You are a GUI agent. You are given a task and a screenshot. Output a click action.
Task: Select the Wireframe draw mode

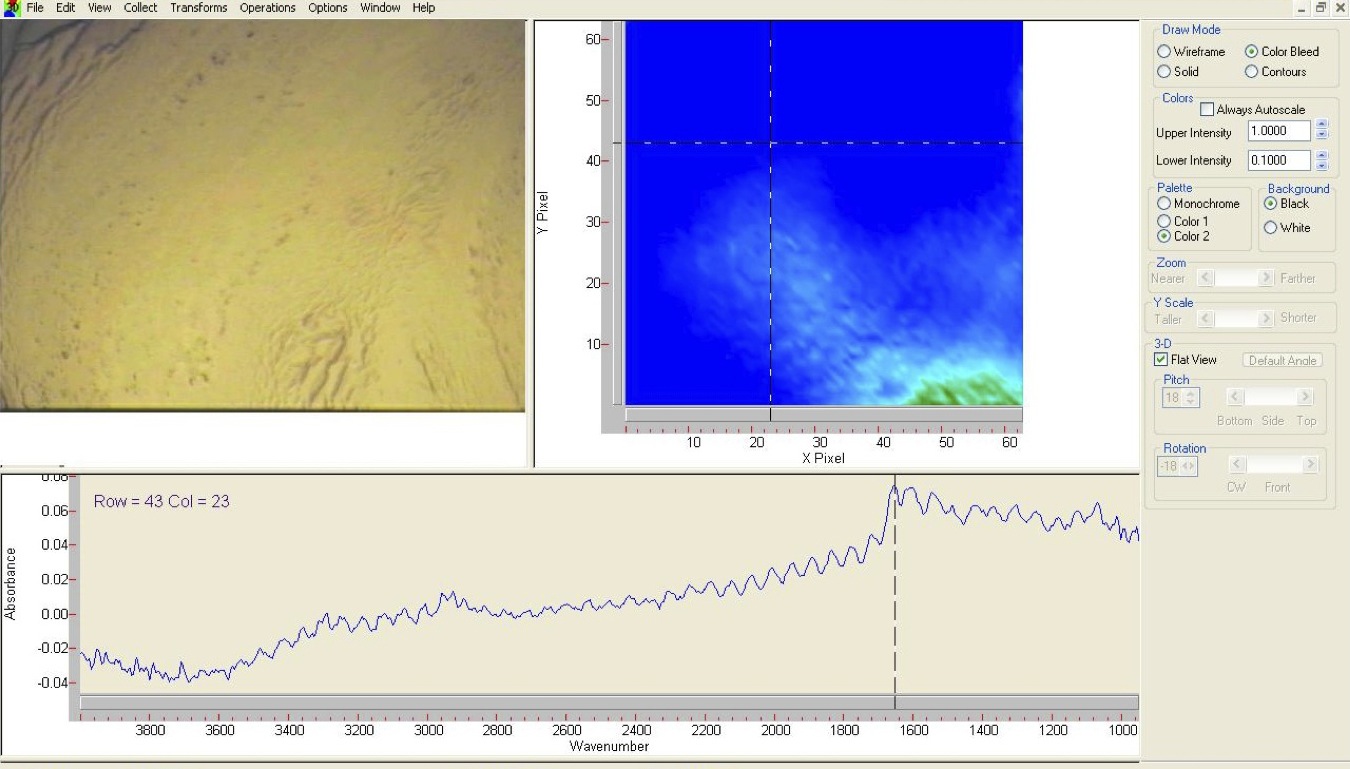pos(1164,52)
